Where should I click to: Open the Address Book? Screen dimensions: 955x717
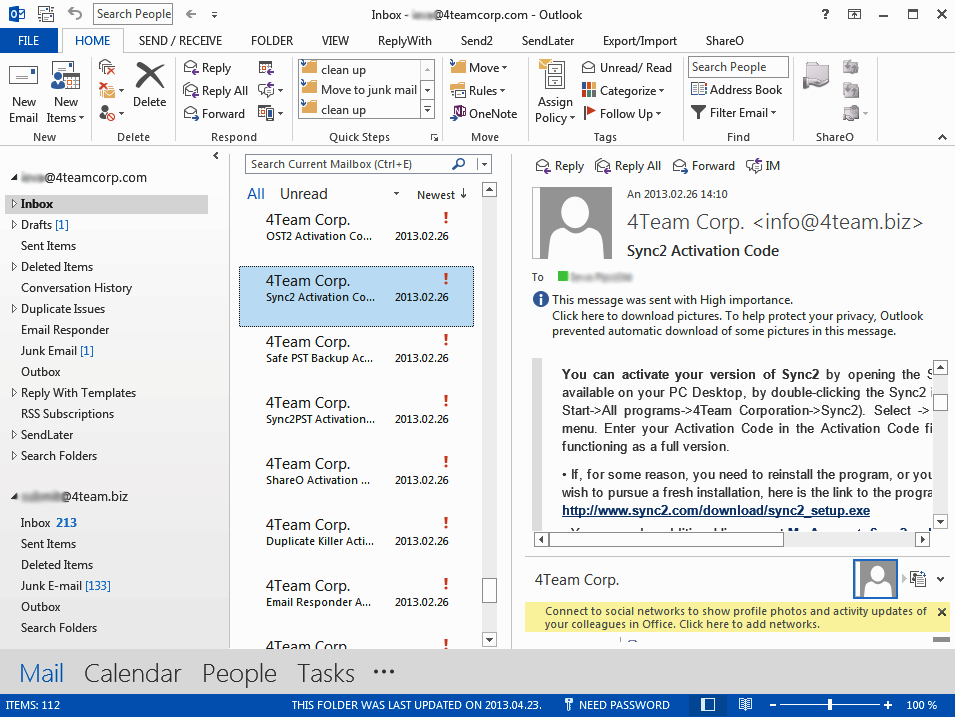[736, 90]
